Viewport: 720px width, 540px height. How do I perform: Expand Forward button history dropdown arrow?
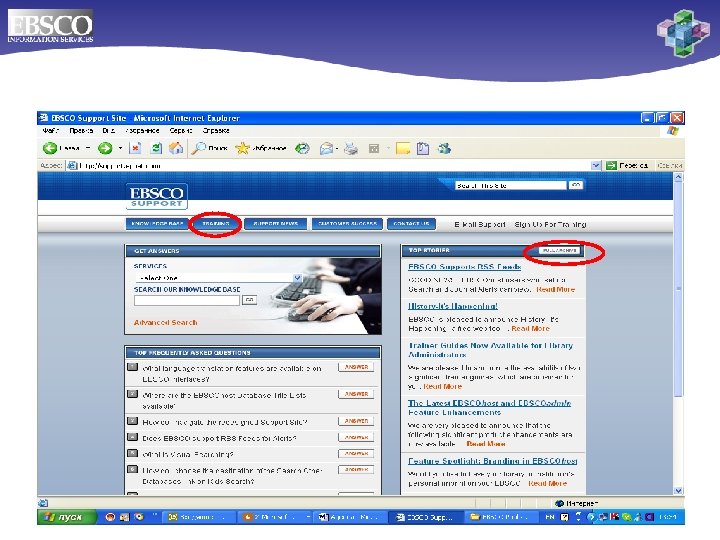coord(120,148)
